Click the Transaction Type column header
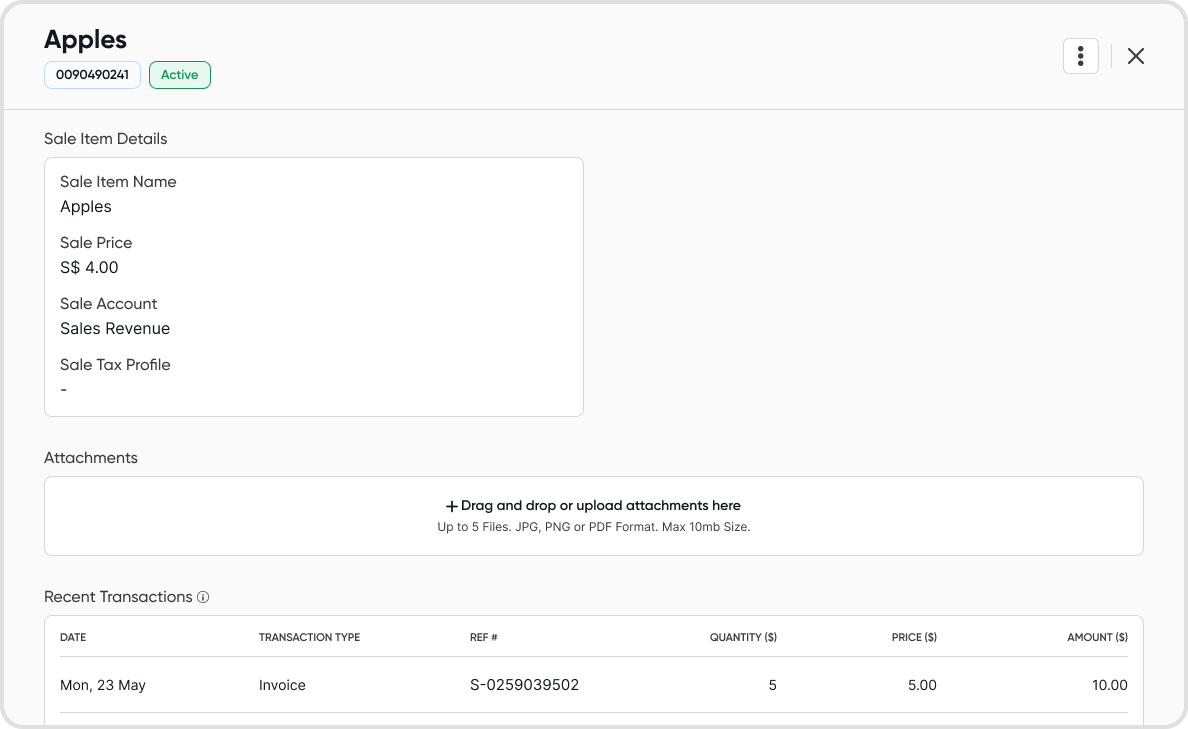1188x729 pixels. pyautogui.click(x=309, y=637)
